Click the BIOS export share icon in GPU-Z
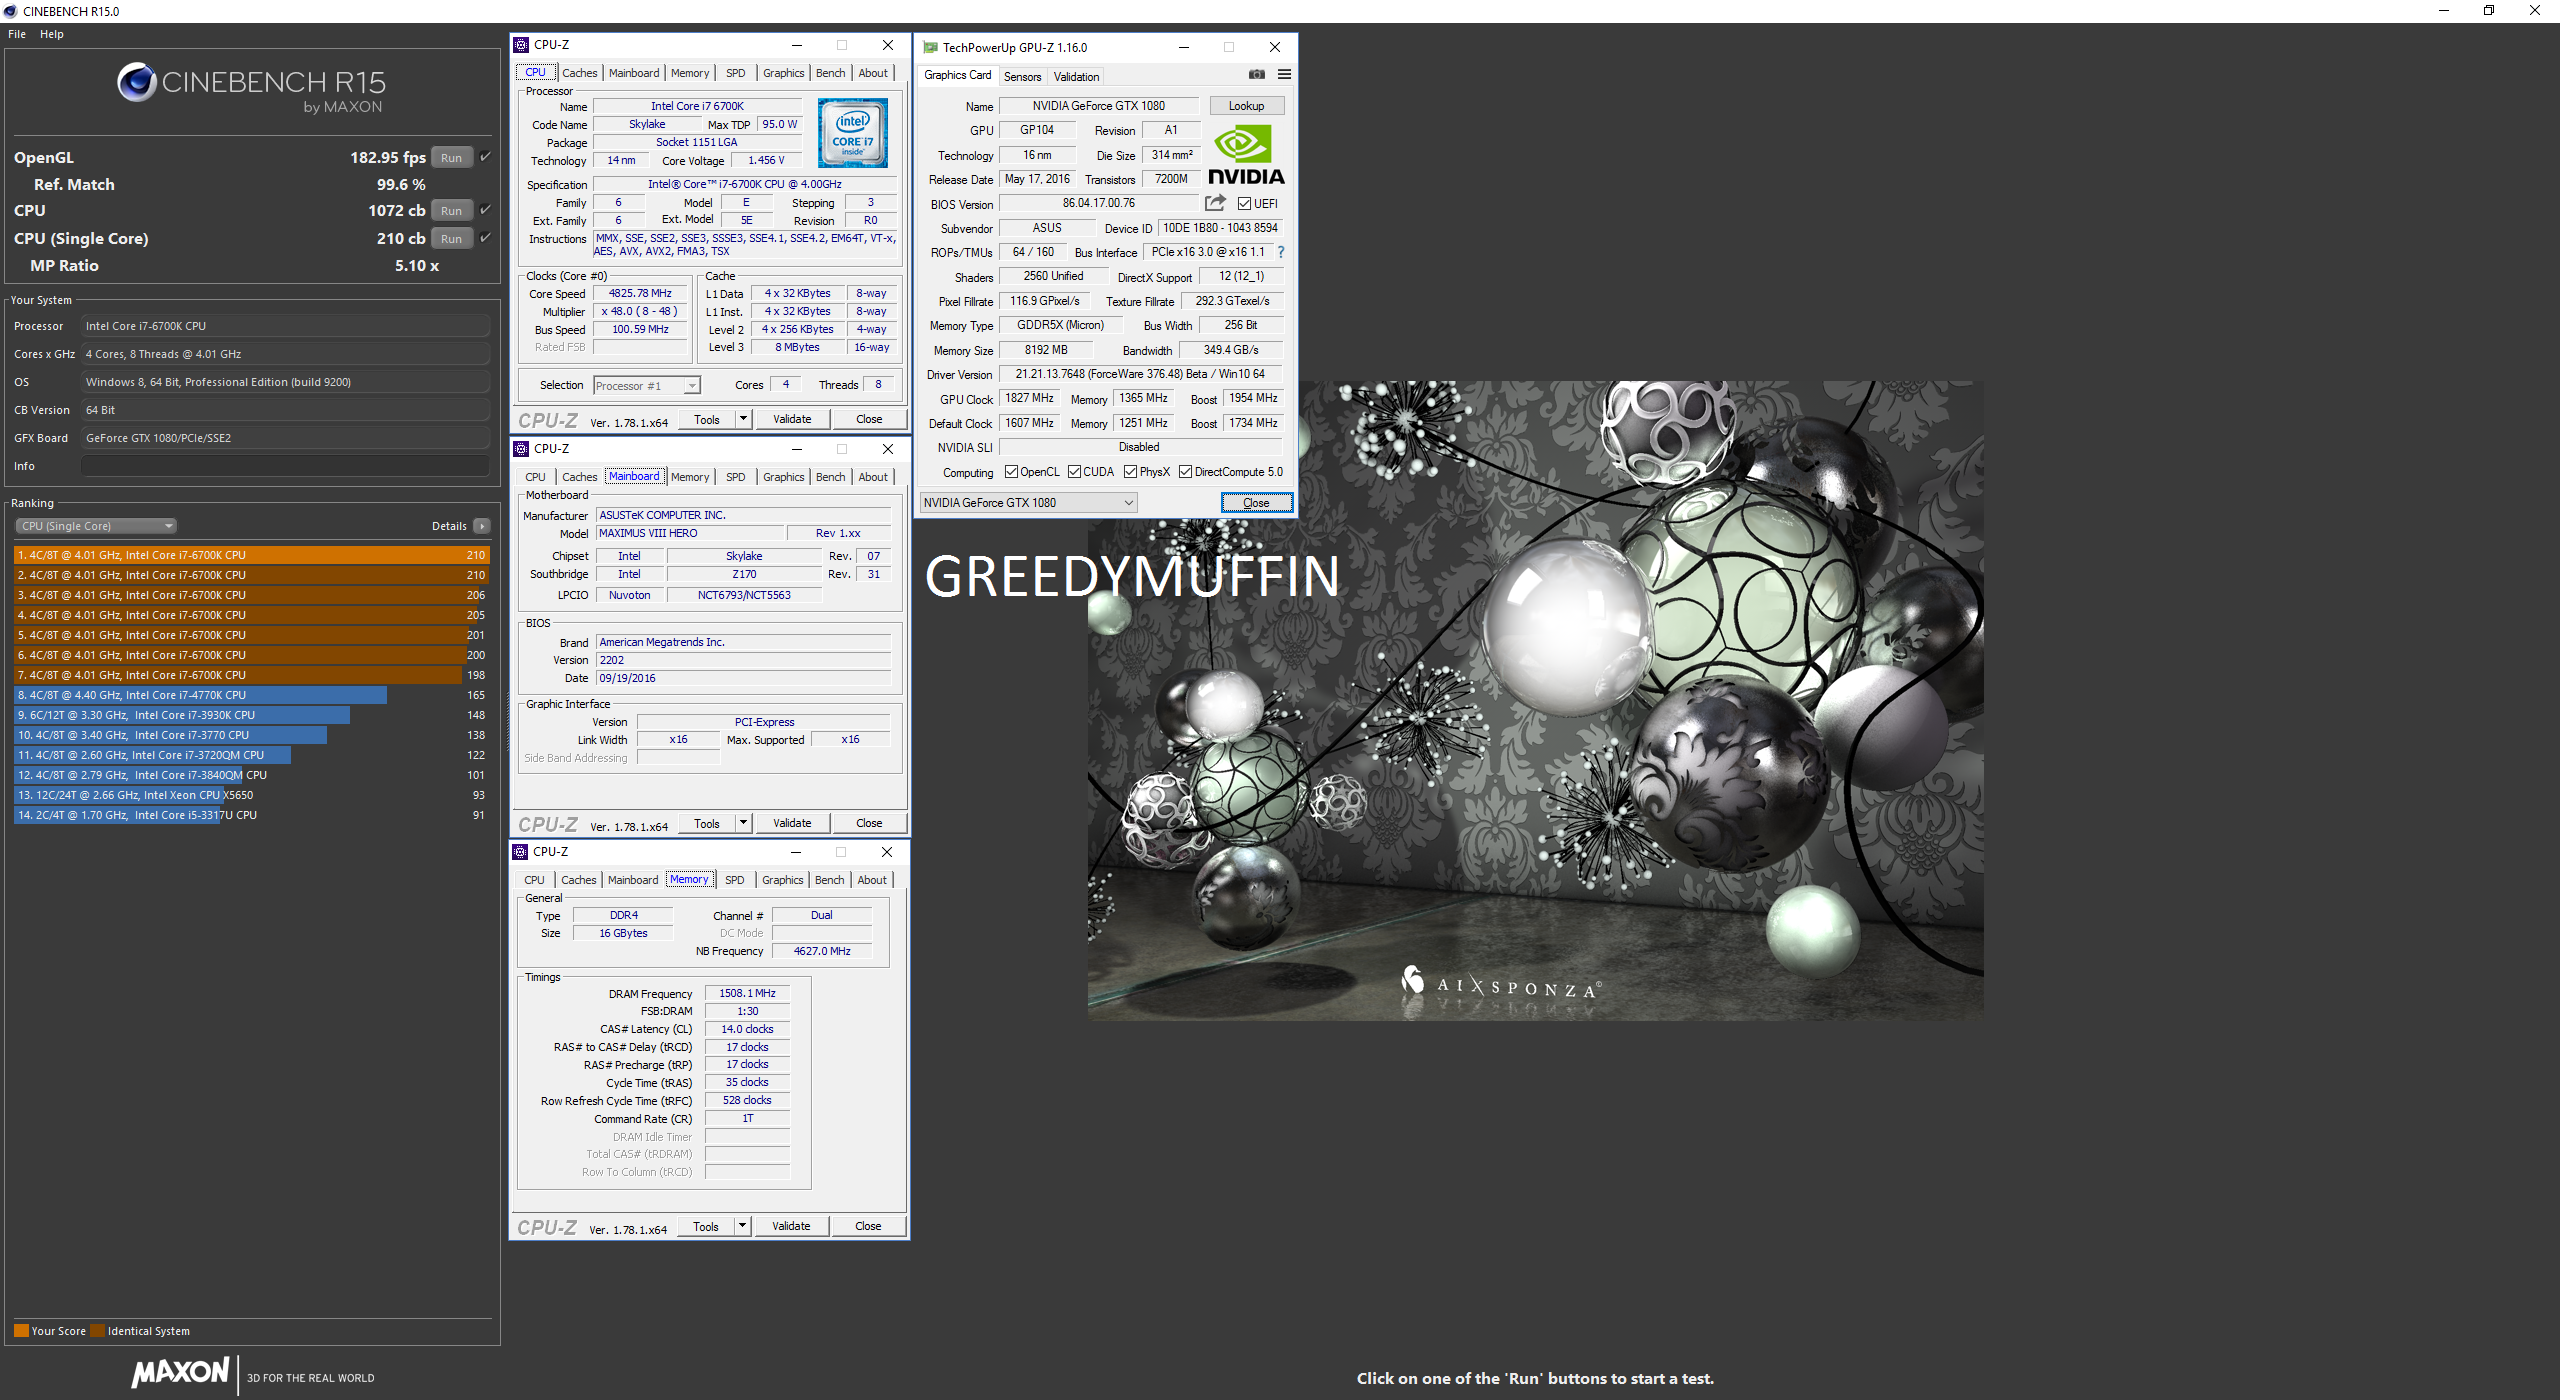The image size is (2560, 1400). (x=1215, y=203)
